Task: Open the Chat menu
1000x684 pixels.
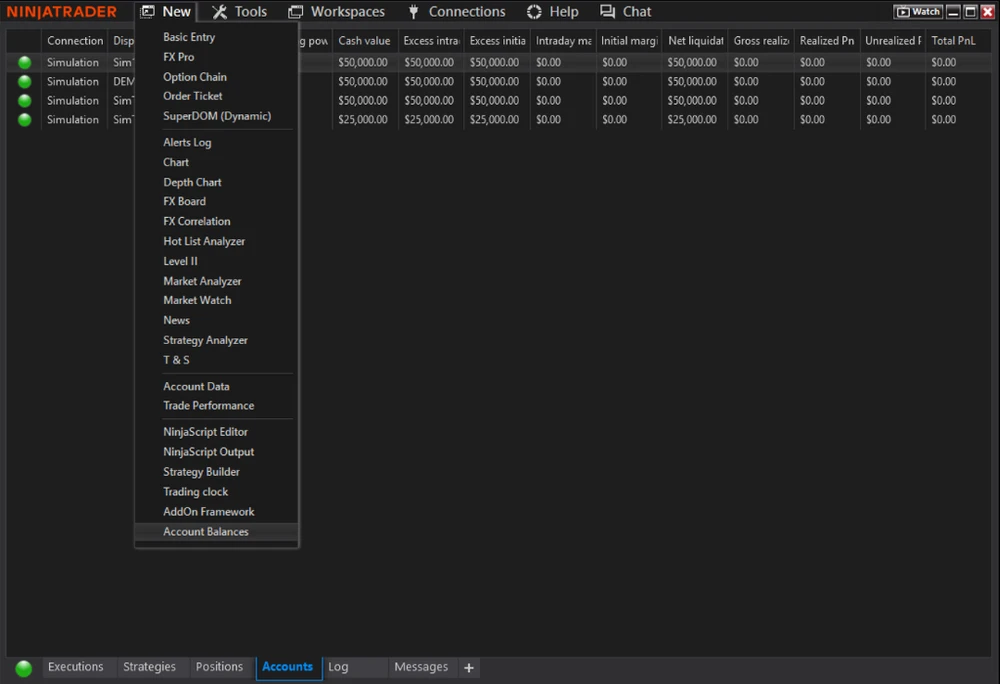Action: [x=626, y=11]
